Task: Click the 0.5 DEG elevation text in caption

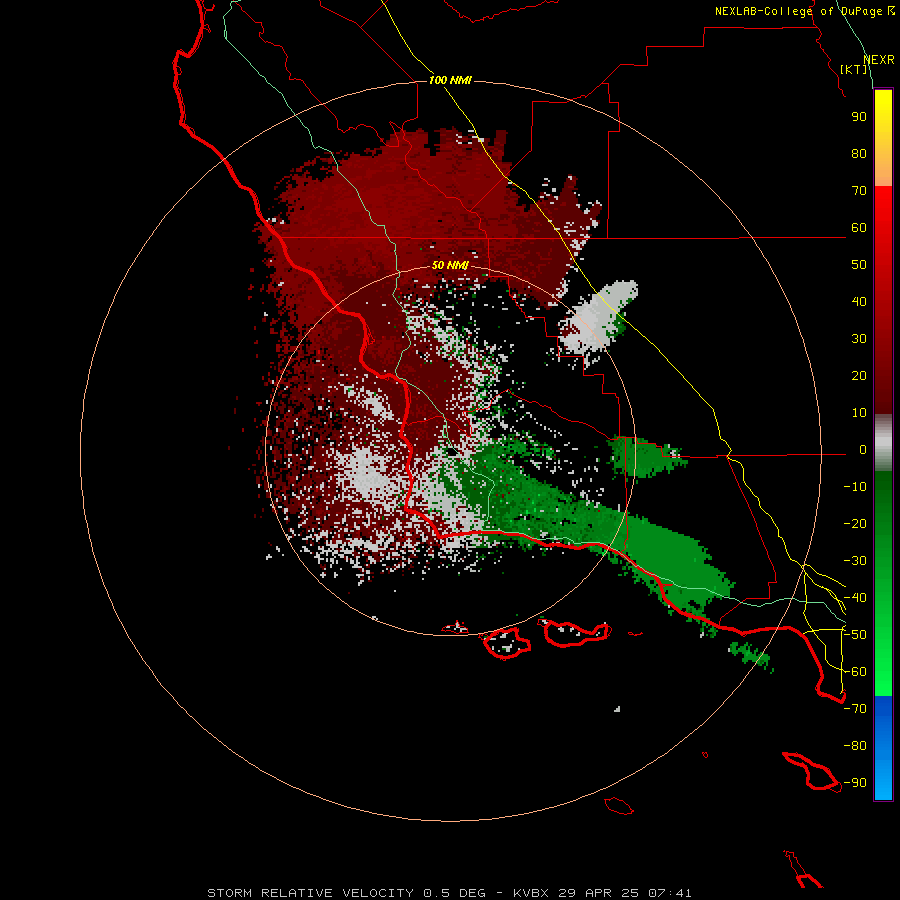Action: pos(454,893)
